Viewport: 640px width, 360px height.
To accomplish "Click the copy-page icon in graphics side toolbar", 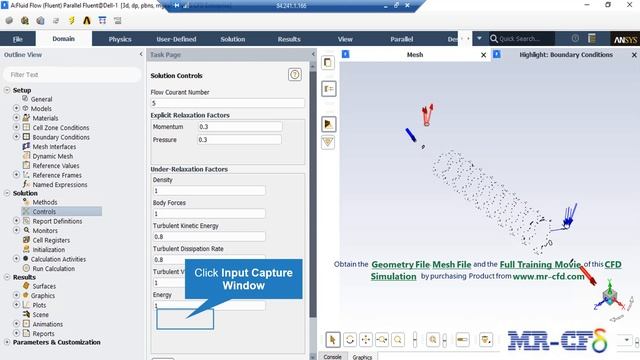I will click(x=328, y=62).
